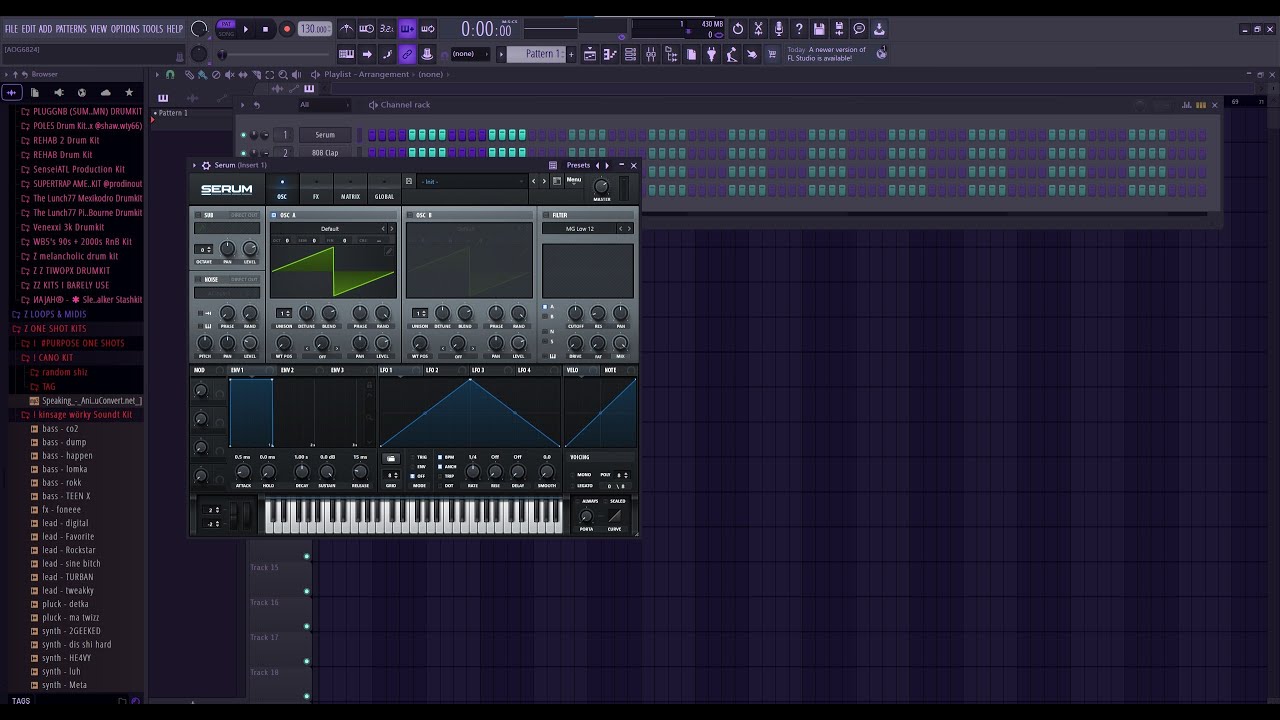Select the Serum channel button in Channel rack
The image size is (1280, 720).
pyautogui.click(x=325, y=135)
